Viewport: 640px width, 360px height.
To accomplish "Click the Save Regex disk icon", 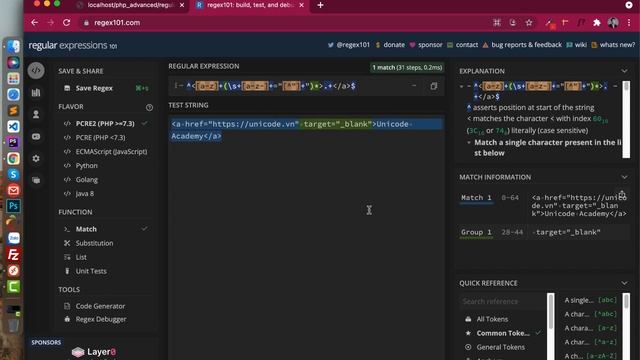I will coord(67,88).
